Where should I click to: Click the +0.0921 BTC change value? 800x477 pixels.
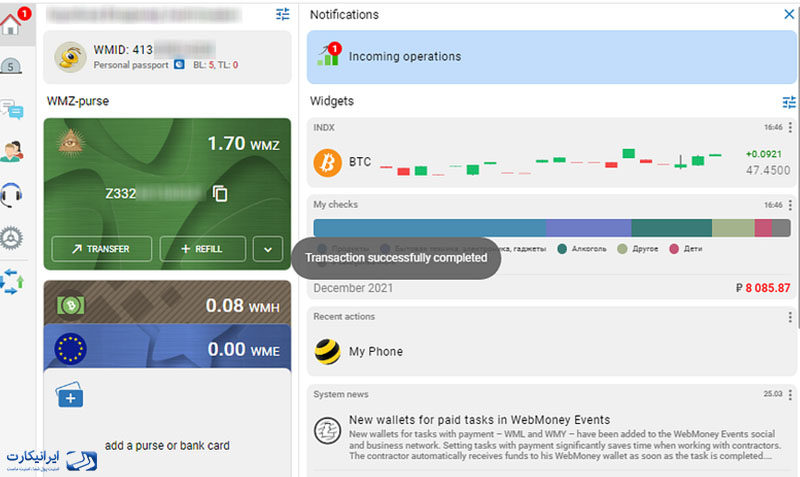tap(763, 154)
